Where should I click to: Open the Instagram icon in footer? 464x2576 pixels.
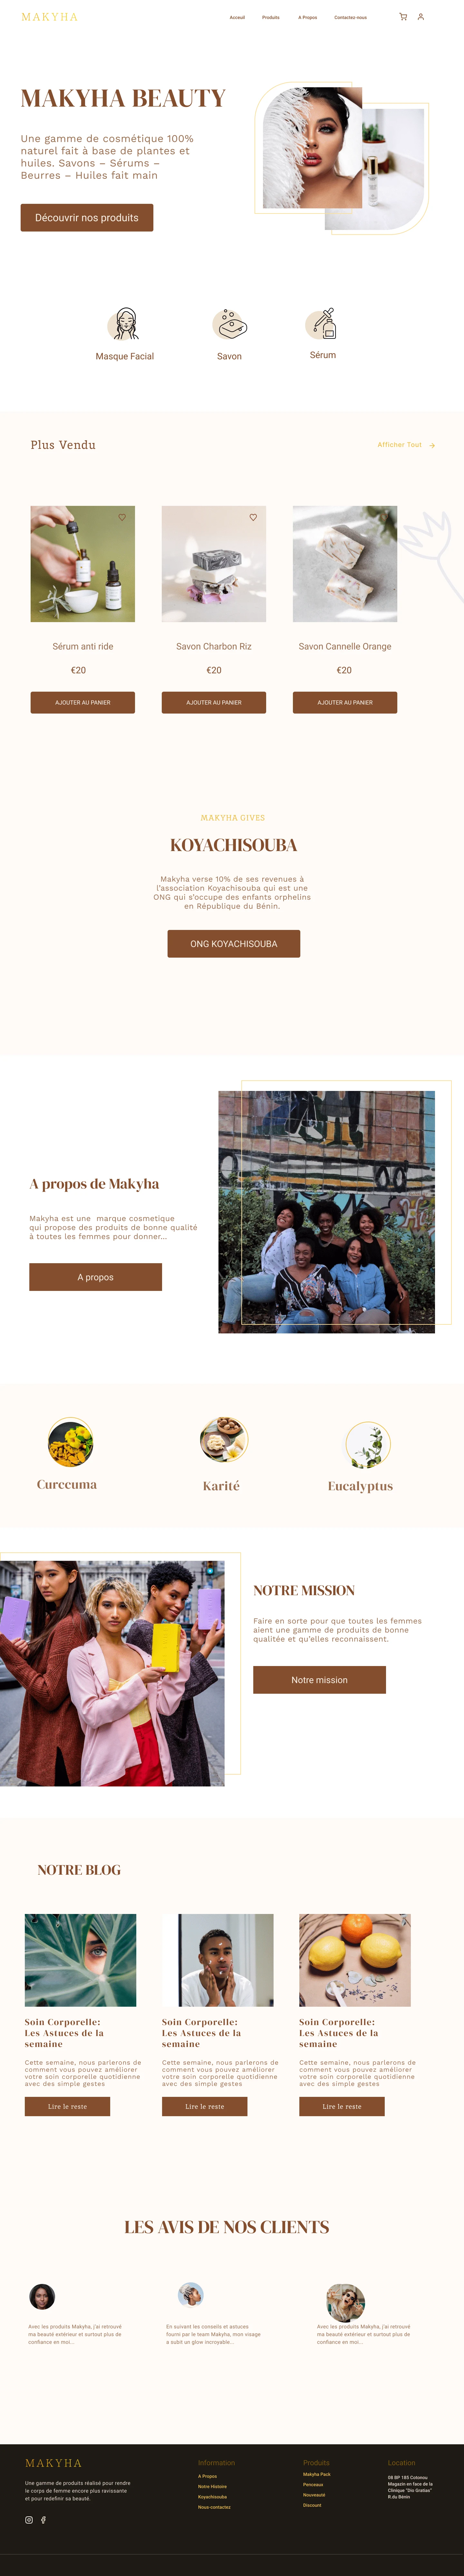(29, 2520)
